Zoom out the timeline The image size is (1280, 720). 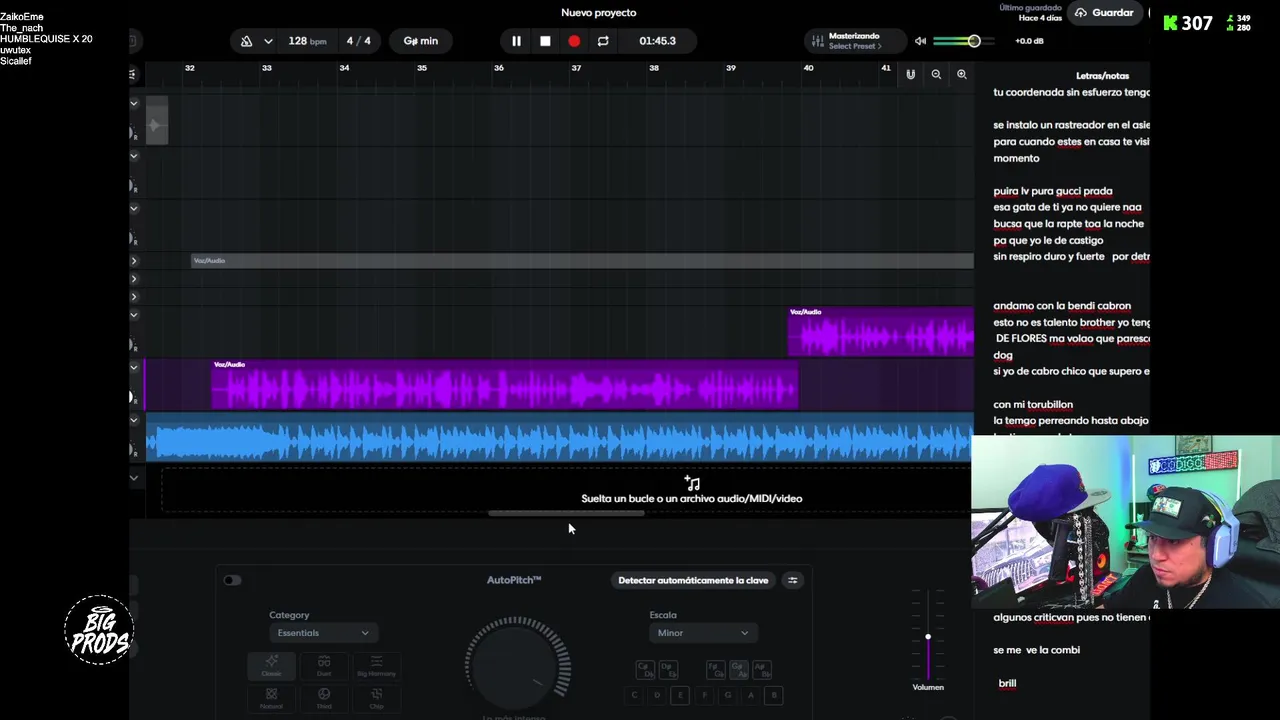[936, 74]
